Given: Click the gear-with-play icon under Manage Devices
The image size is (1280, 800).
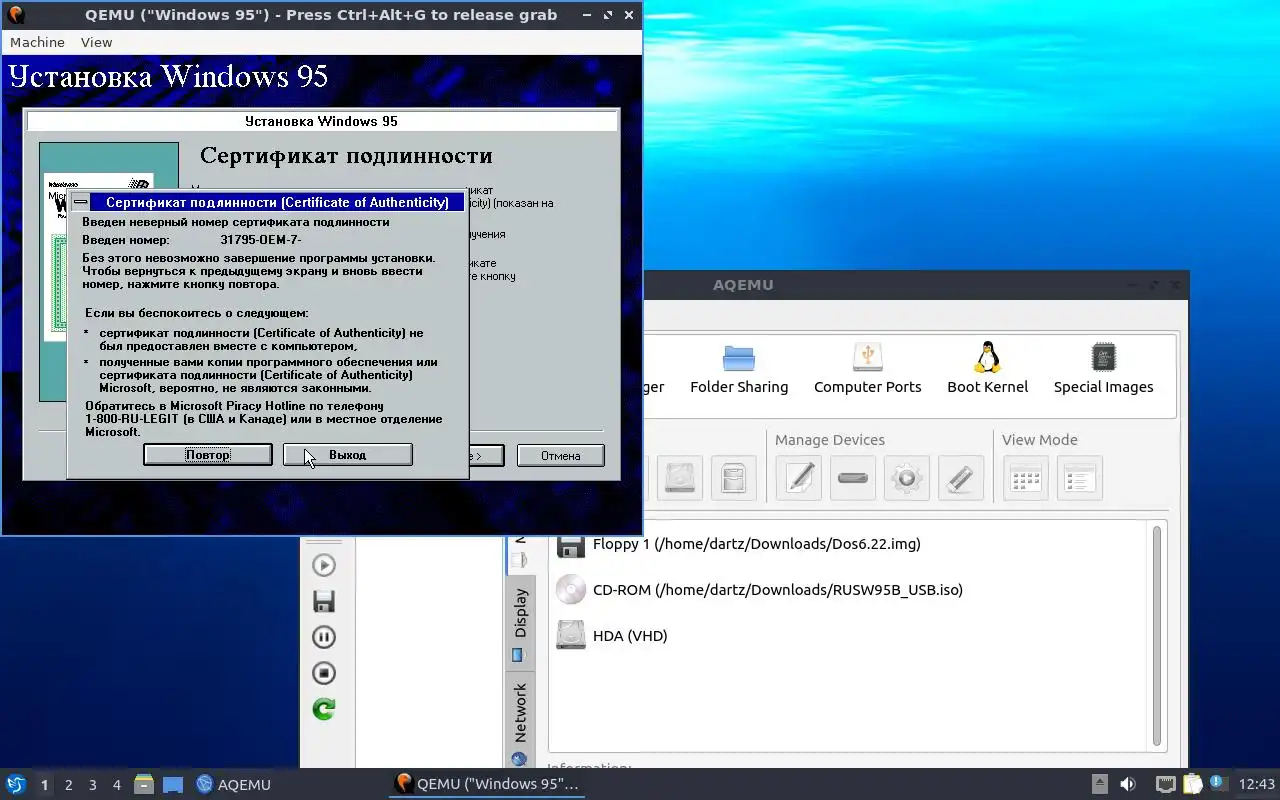Looking at the screenshot, I should pyautogui.click(x=907, y=478).
